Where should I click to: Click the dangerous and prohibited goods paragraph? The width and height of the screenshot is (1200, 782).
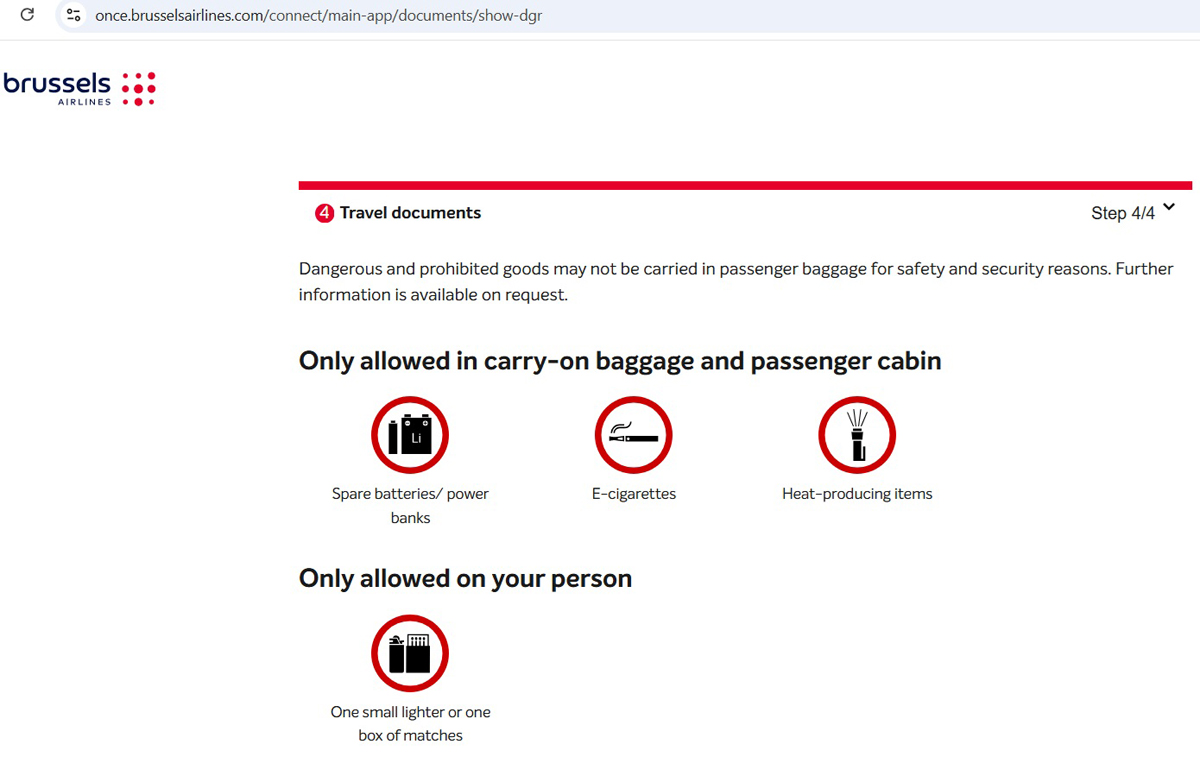pos(735,281)
